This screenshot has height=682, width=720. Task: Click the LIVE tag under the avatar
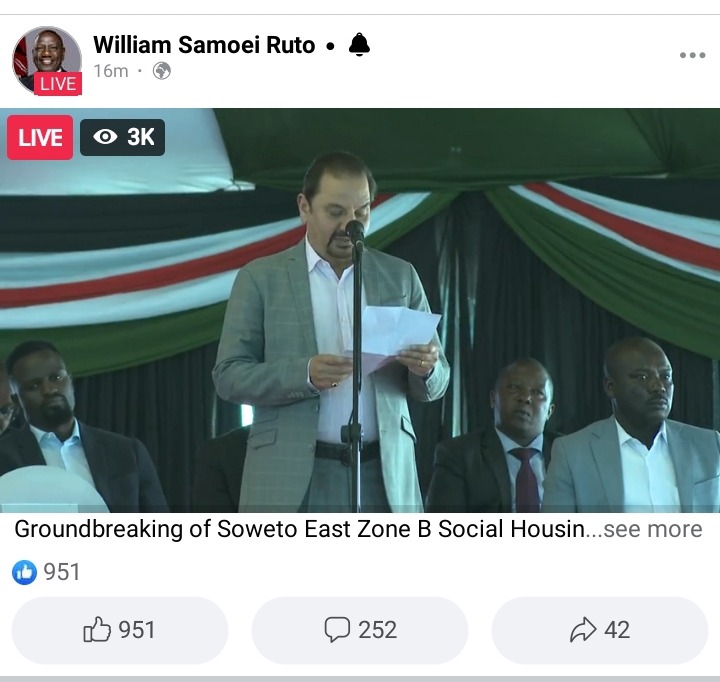click(58, 84)
